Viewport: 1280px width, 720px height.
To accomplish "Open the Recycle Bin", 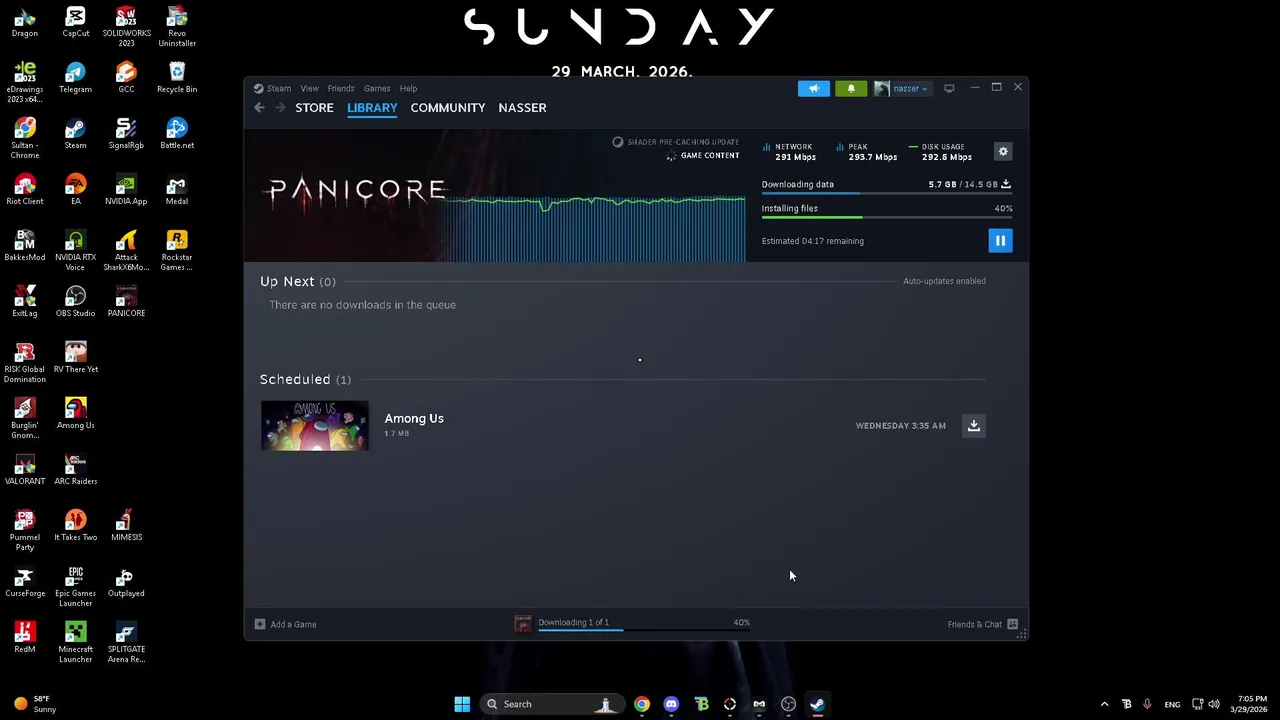I will pyautogui.click(x=177, y=78).
